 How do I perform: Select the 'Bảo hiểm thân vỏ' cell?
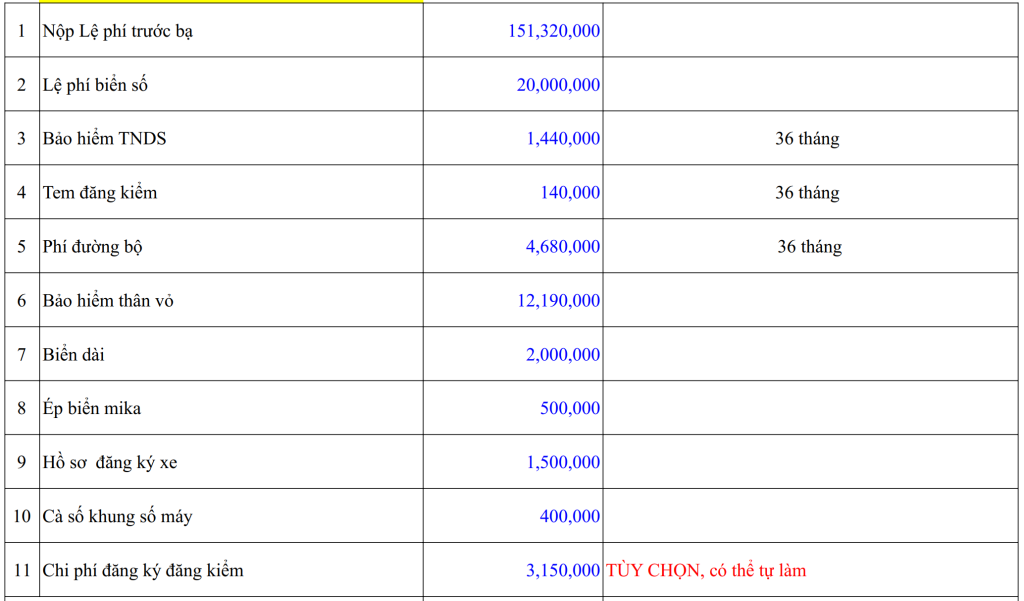[108, 301]
